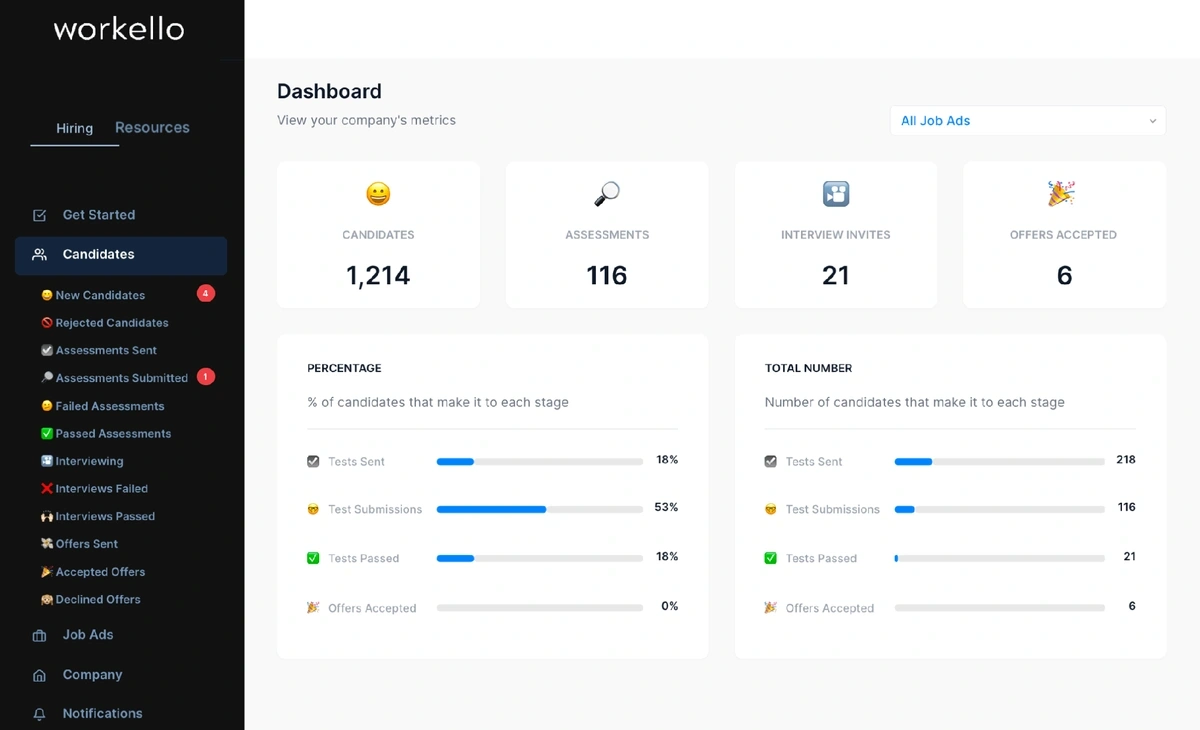Image resolution: width=1200 pixels, height=730 pixels.
Task: Open Job Ads section
Action: (x=88, y=635)
